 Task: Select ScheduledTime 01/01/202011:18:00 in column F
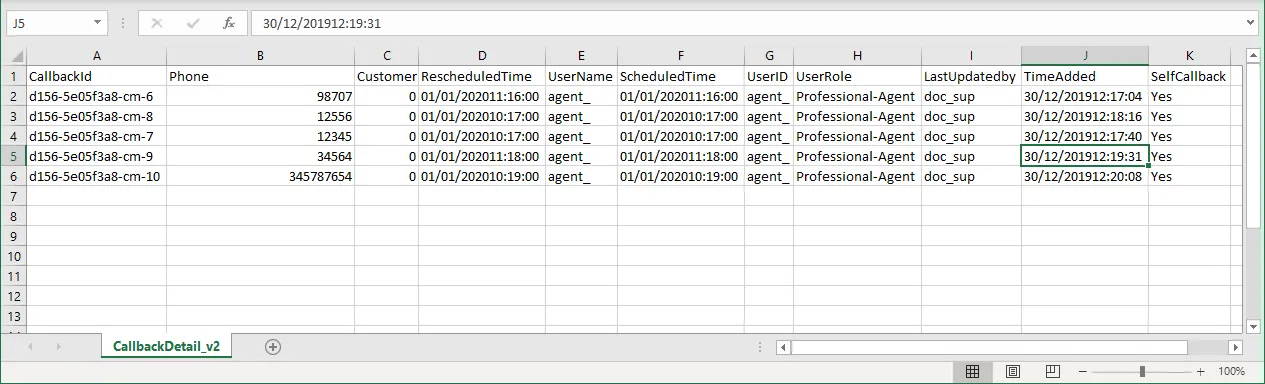coord(680,156)
